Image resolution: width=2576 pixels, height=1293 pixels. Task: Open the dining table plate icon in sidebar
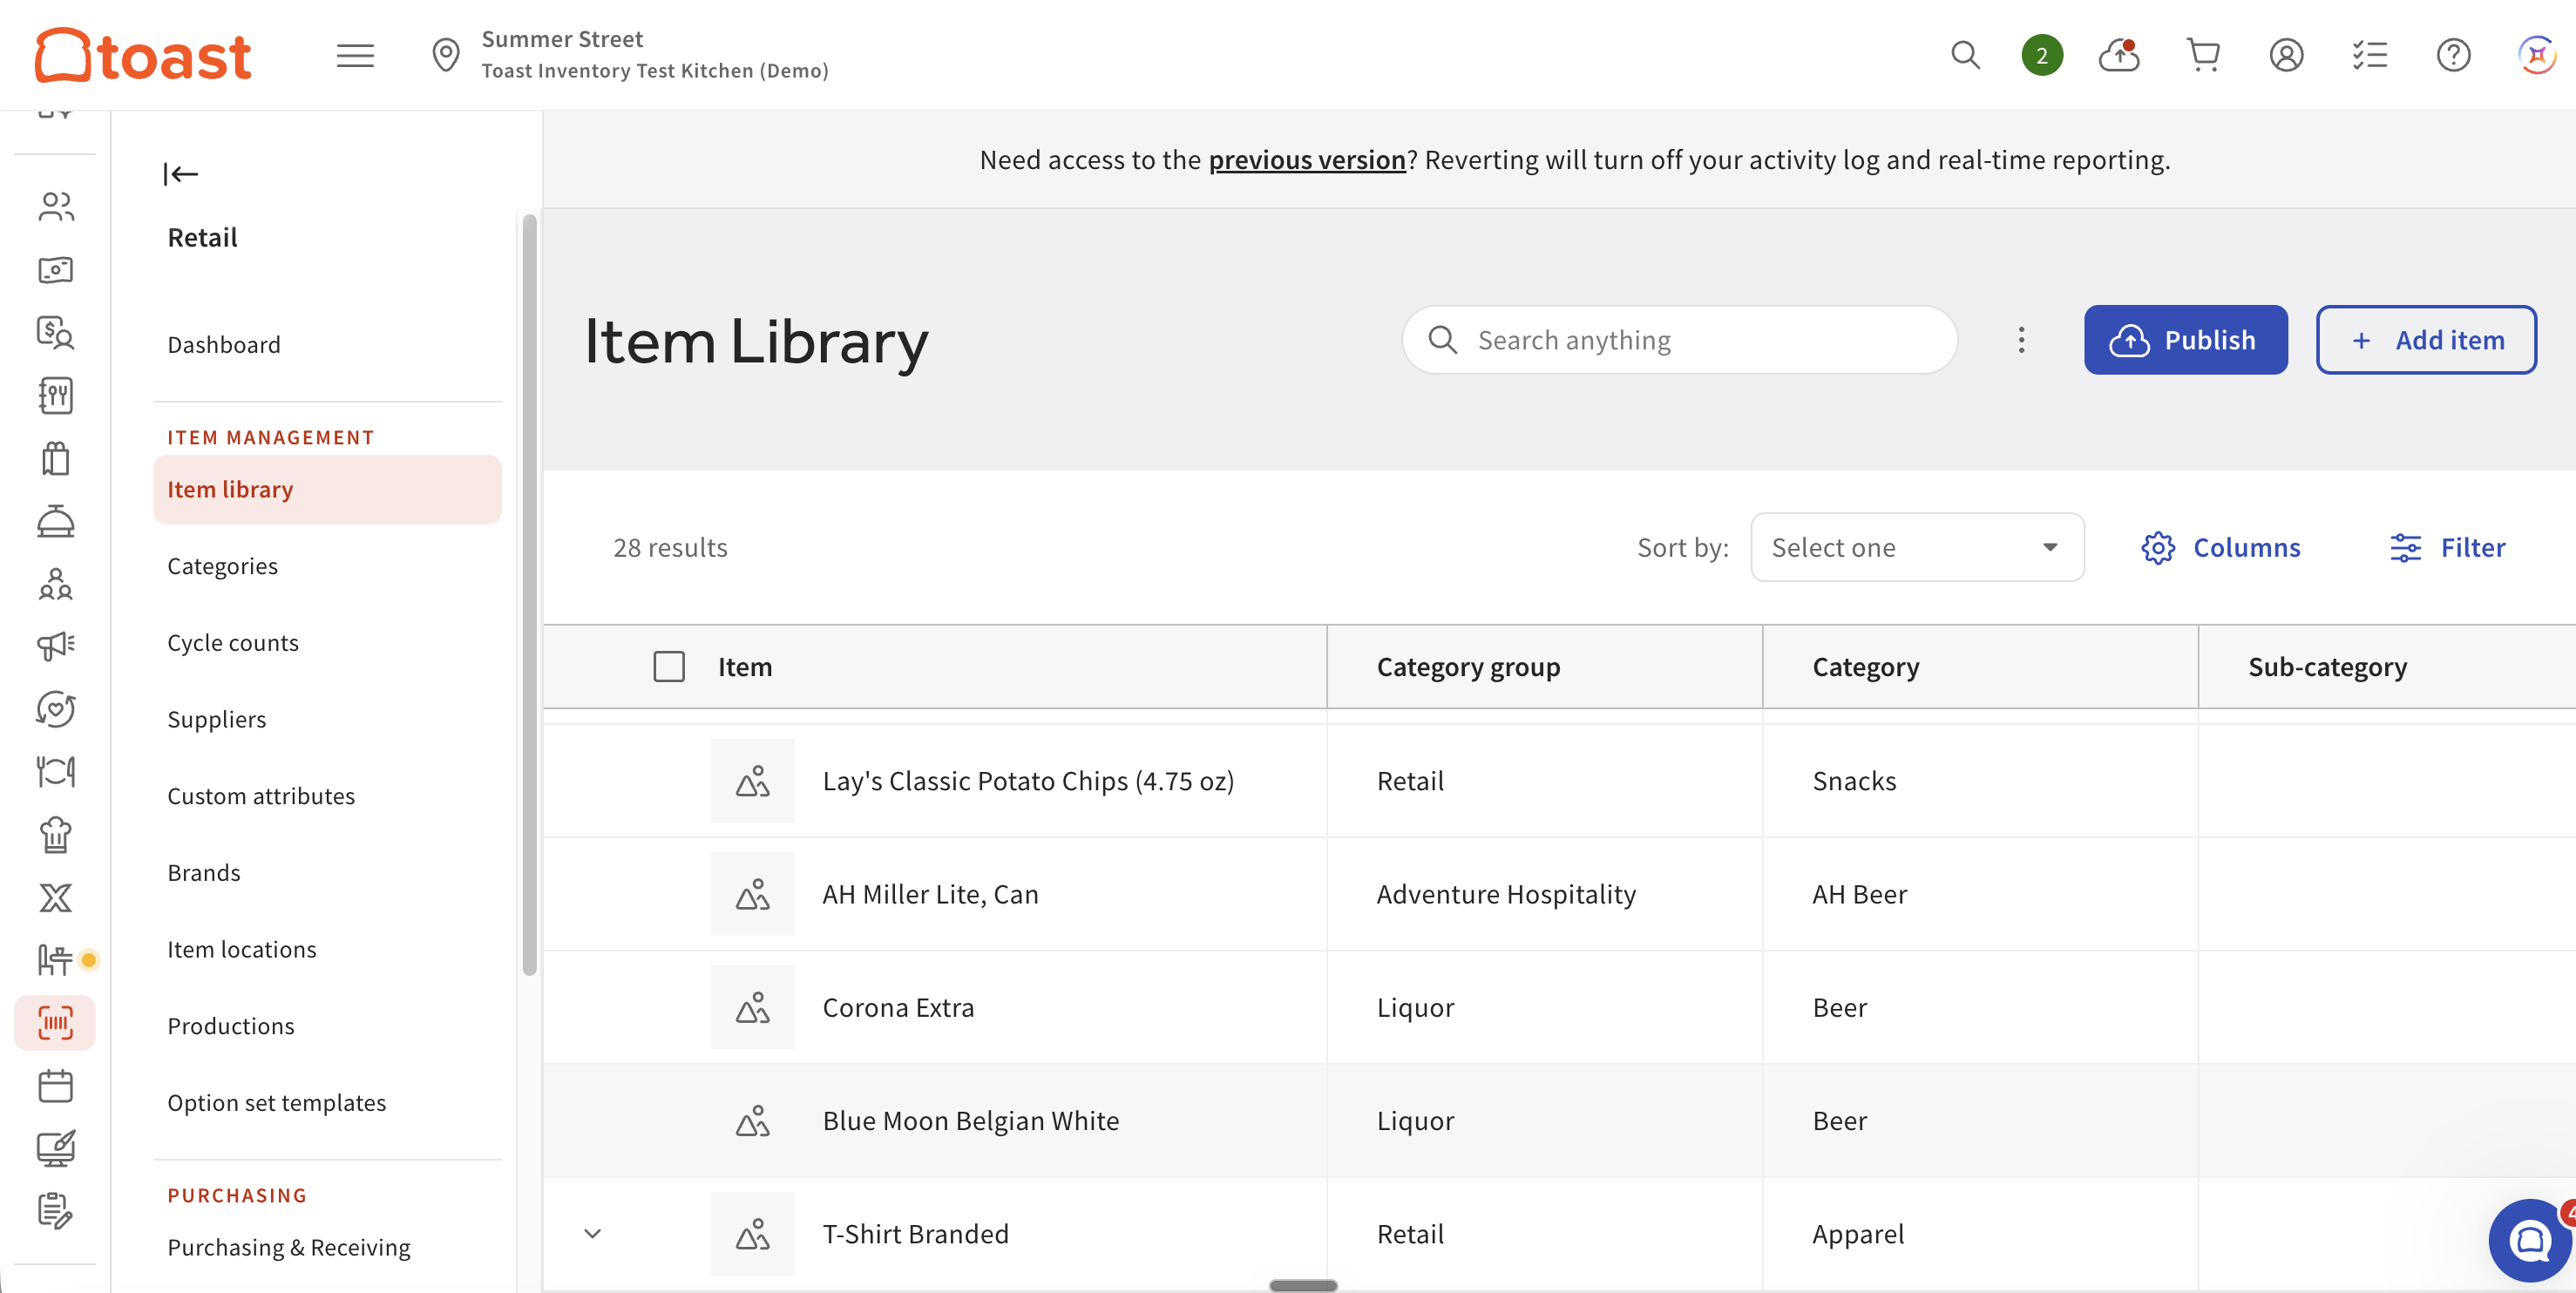pos(56,772)
